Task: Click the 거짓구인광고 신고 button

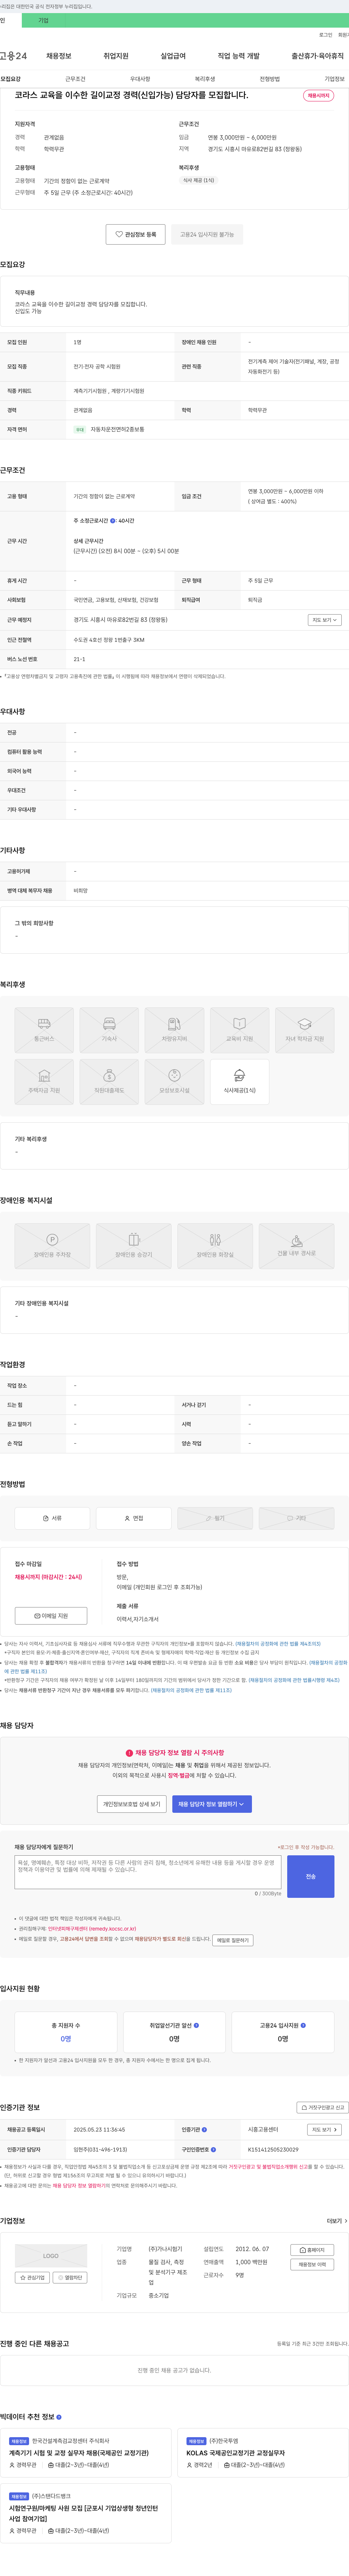Action: coord(323,2108)
